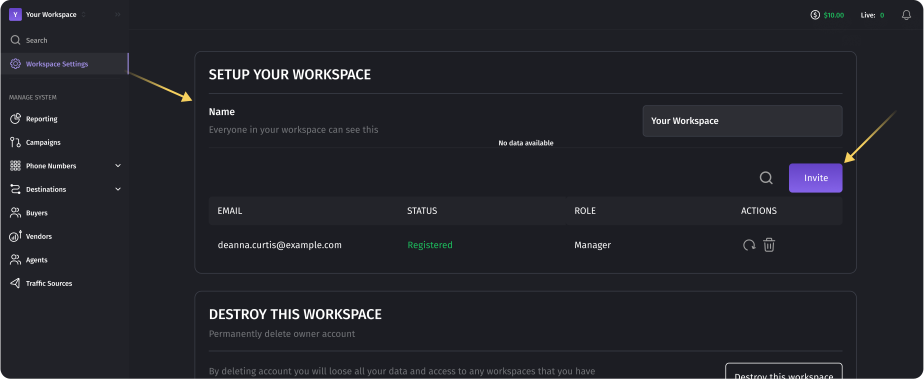924x379 pixels.
Task: Click the DESTROY THIS WORKSPACE heading
Action: pos(295,314)
